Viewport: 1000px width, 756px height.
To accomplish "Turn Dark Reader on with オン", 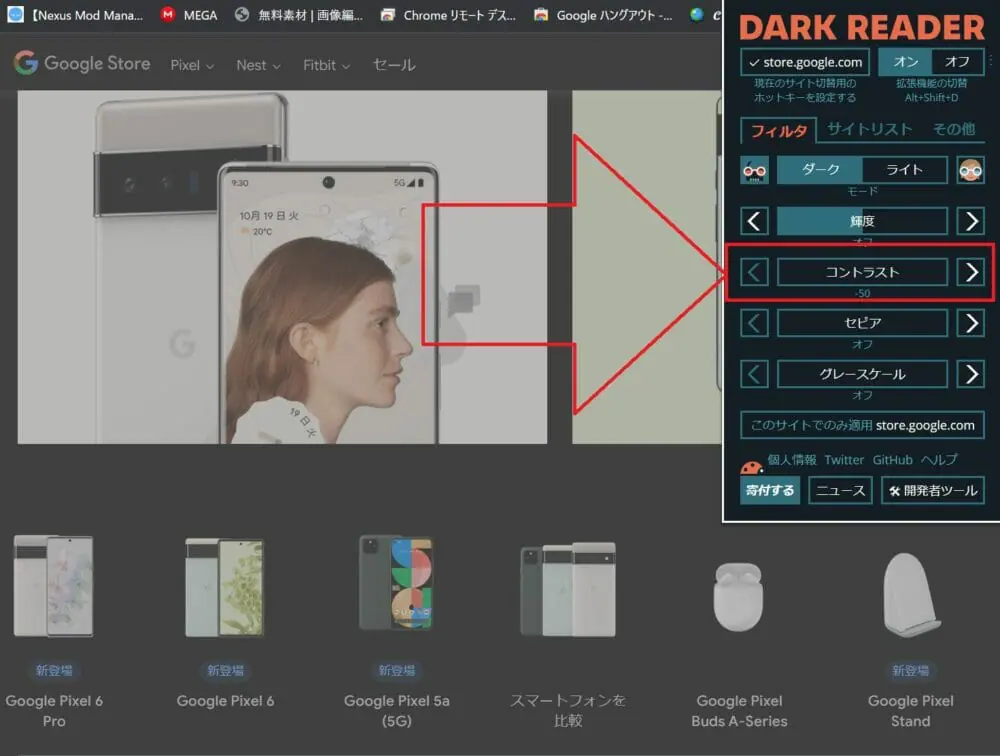I will [904, 62].
